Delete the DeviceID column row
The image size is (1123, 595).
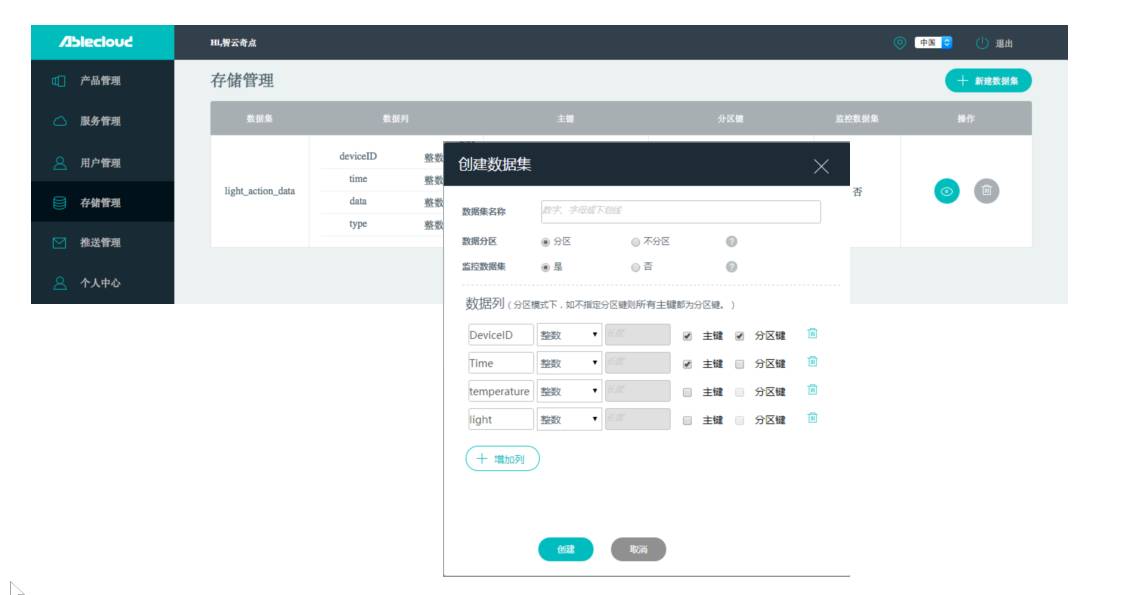click(x=812, y=334)
